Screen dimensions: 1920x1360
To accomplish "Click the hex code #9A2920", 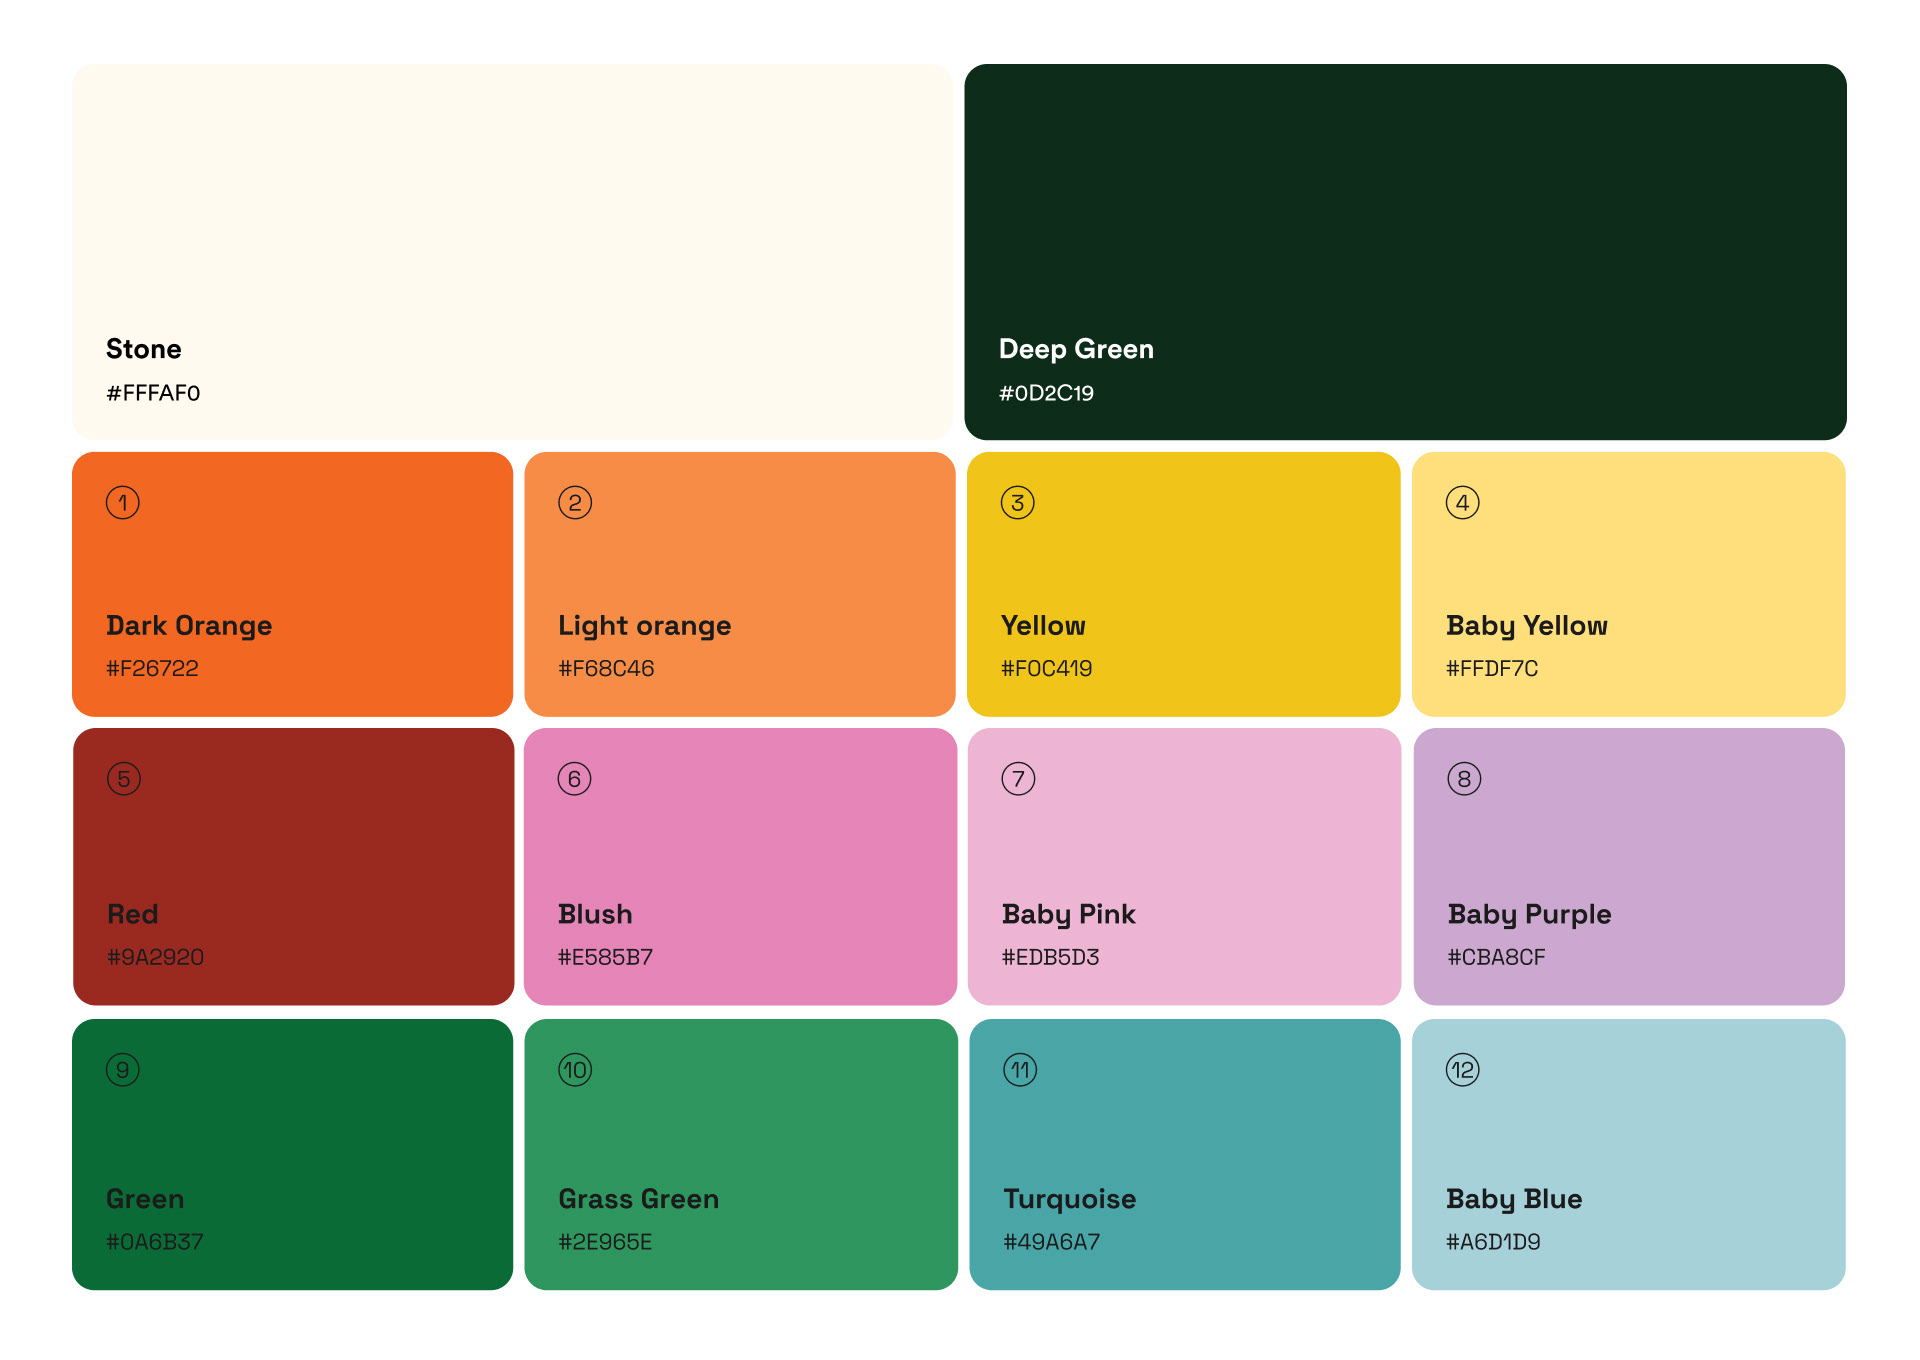I will [x=155, y=957].
